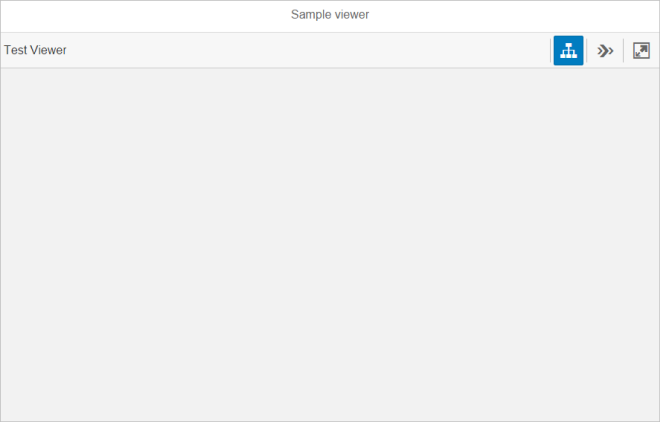Screen dimensions: 660x422
Task: Toggle full screen mode icon at right
Action: (641, 51)
